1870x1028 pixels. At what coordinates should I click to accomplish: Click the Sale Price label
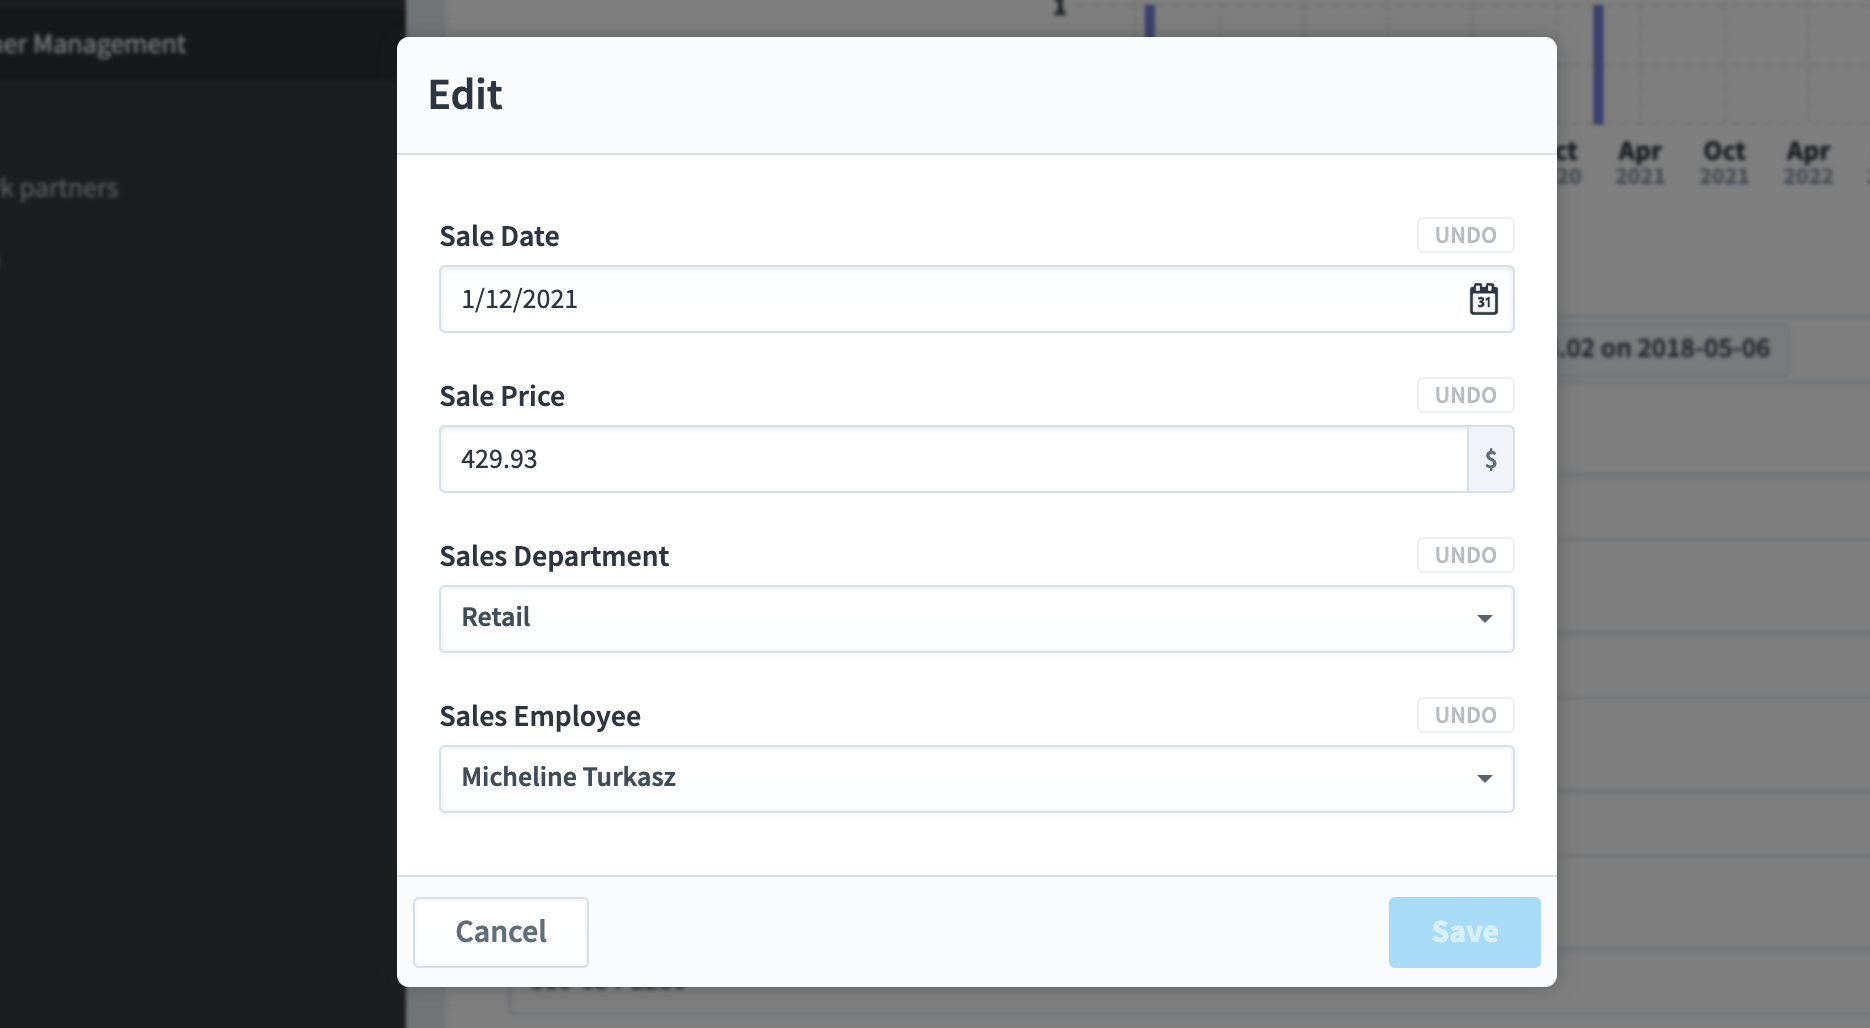502,396
